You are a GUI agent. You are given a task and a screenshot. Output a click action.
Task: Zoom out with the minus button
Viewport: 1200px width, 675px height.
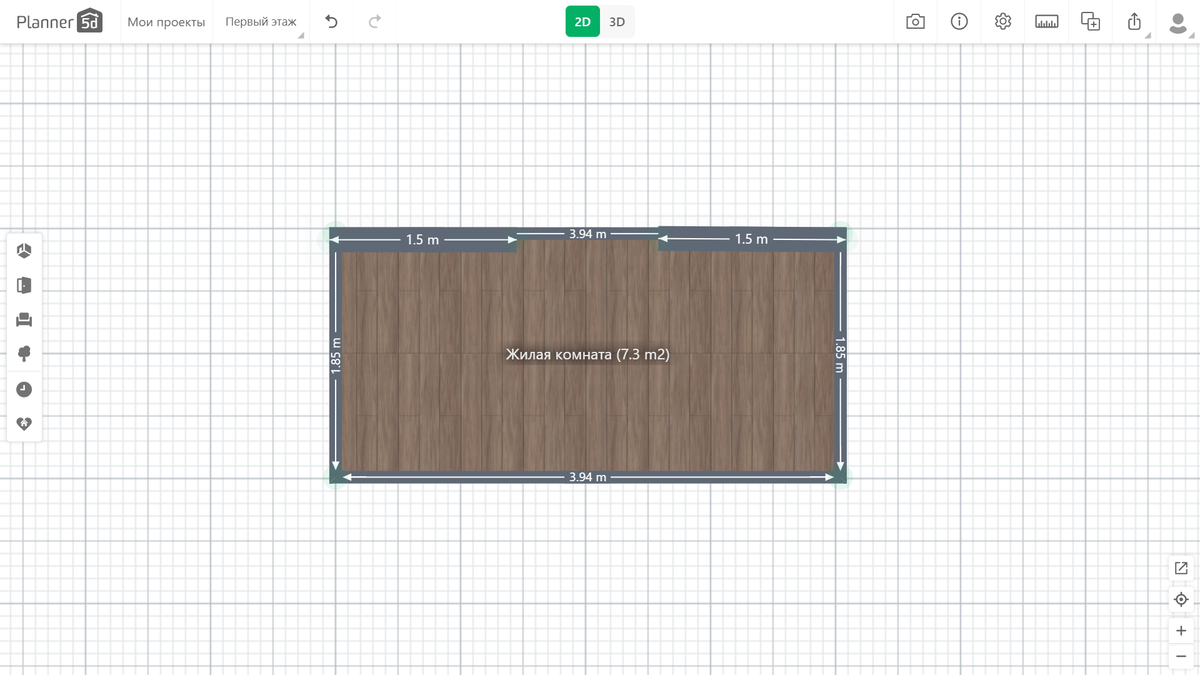point(1181,657)
